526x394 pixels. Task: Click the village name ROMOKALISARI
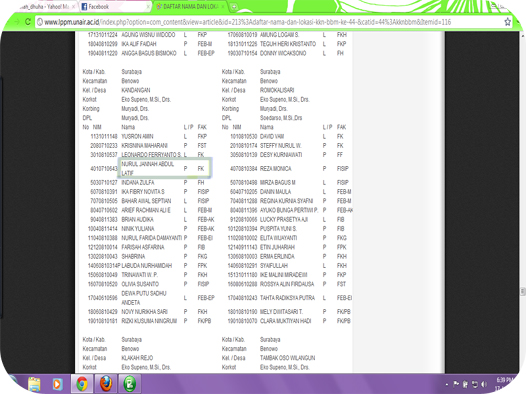coord(277,90)
